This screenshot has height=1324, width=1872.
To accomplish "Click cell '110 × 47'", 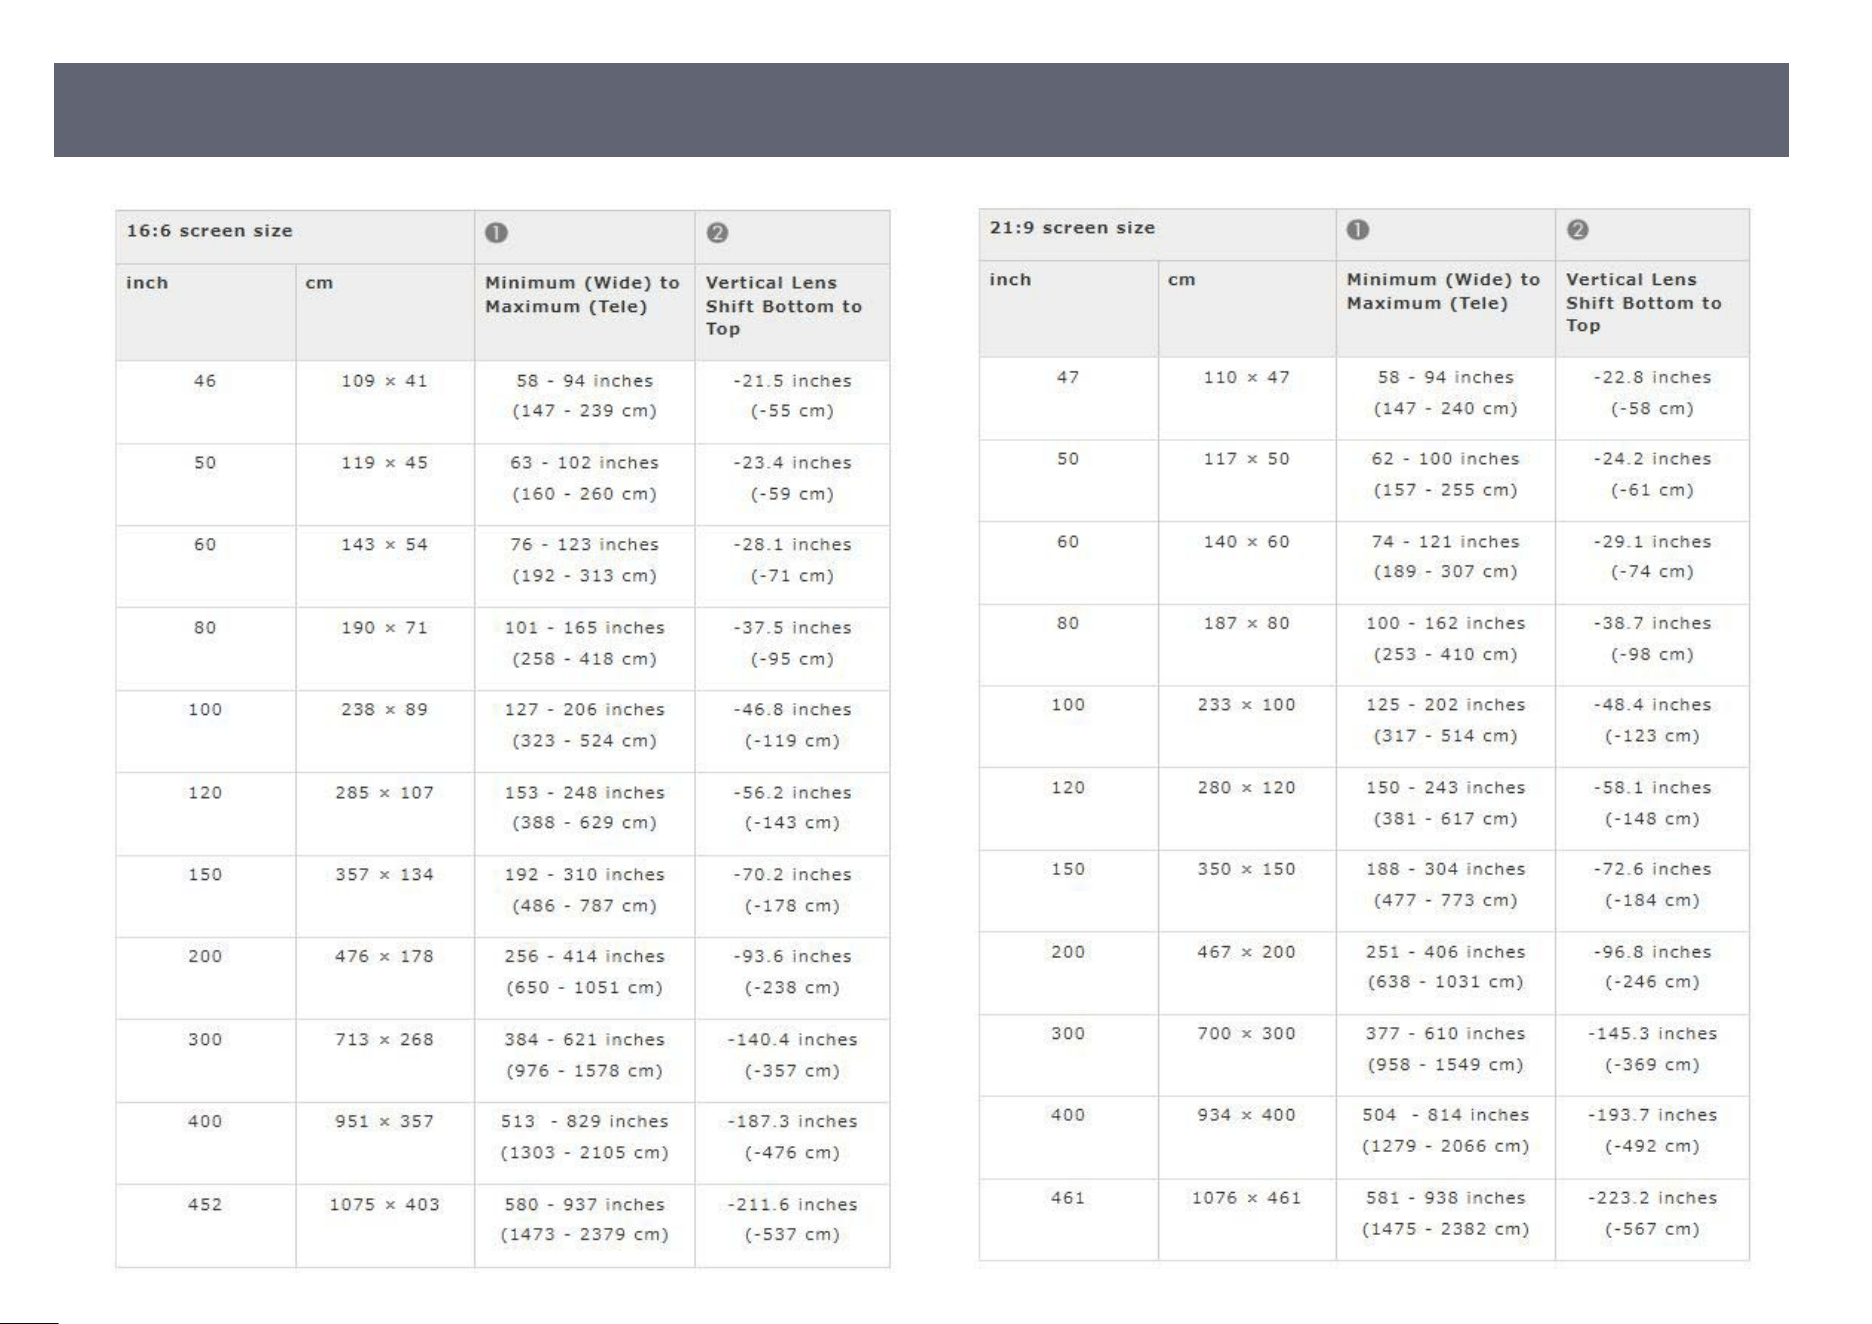I will click(1246, 378).
